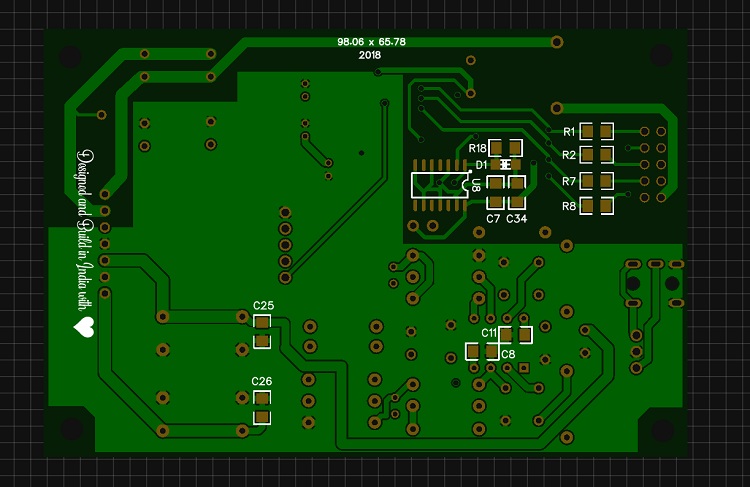Select the R7 resistor pads

pyautogui.click(x=596, y=181)
